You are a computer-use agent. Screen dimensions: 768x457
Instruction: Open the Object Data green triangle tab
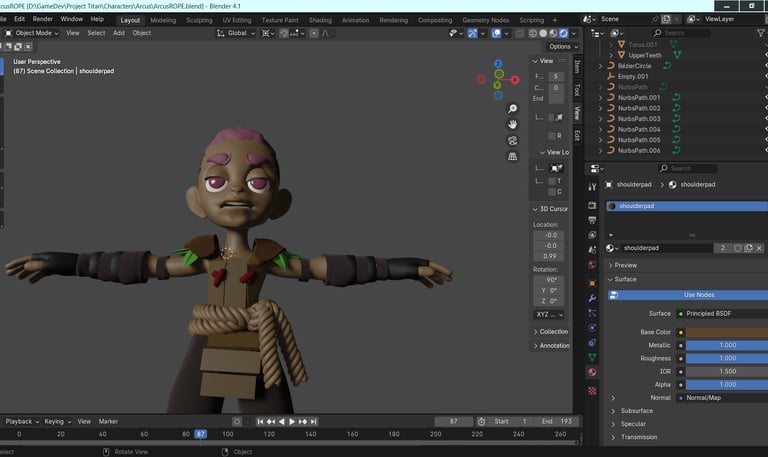click(x=592, y=356)
